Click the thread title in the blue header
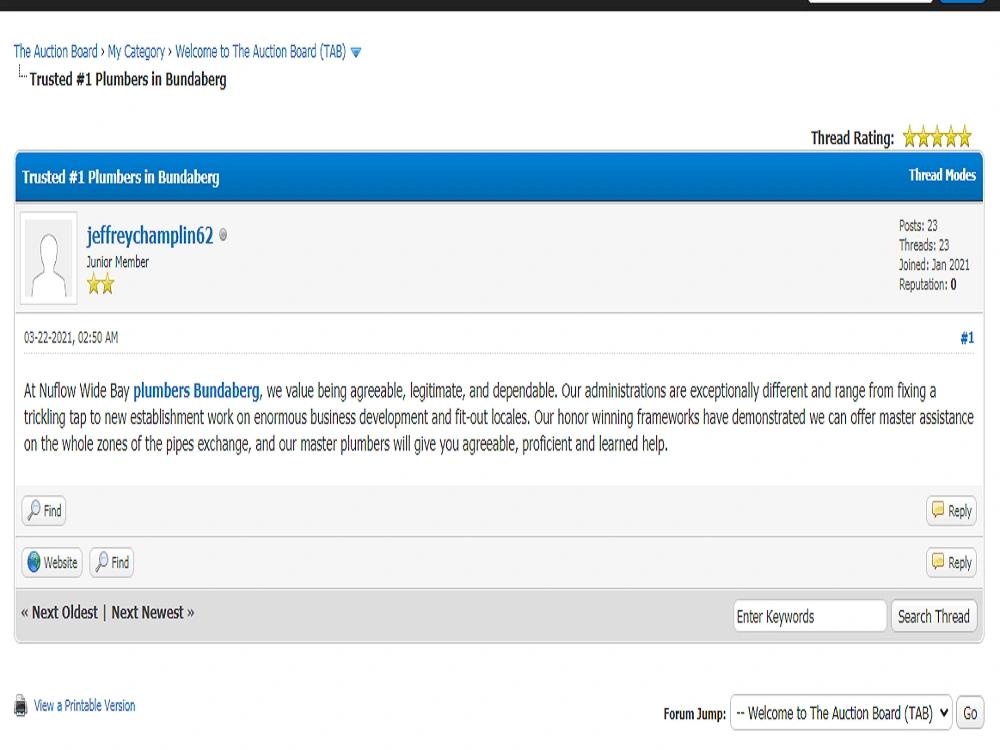The height and width of the screenshot is (750, 1000). 121,177
